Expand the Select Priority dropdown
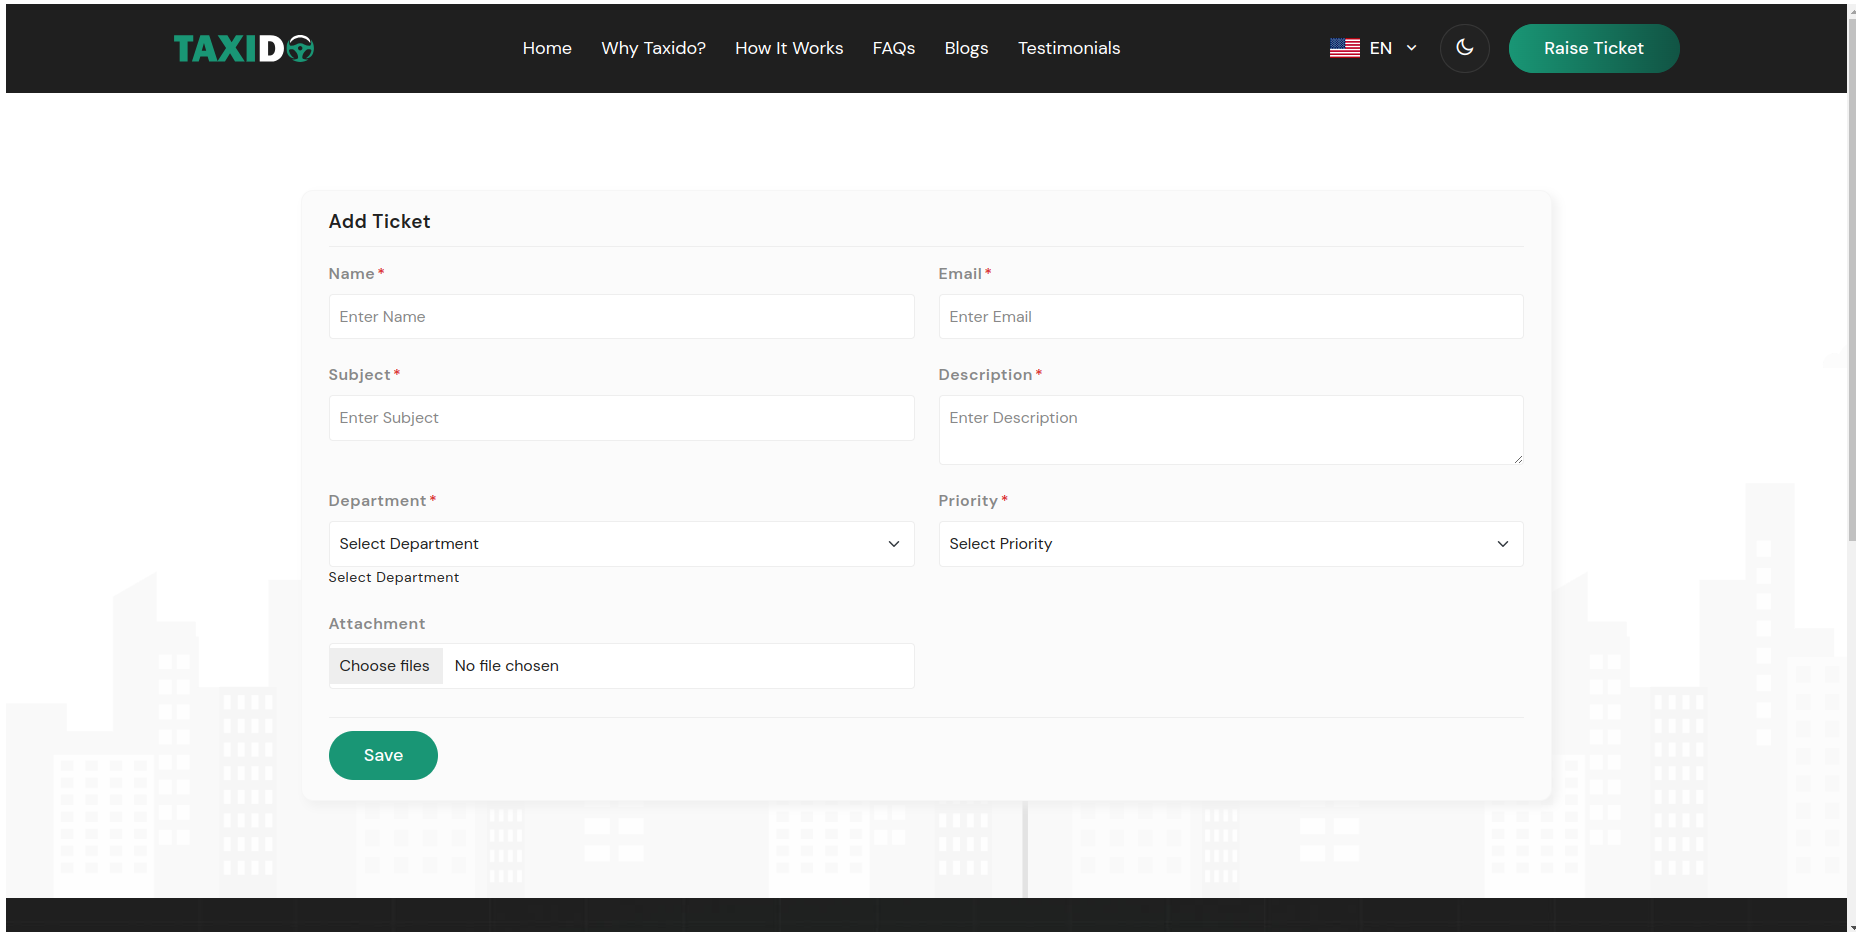1856x932 pixels. (x=1230, y=544)
